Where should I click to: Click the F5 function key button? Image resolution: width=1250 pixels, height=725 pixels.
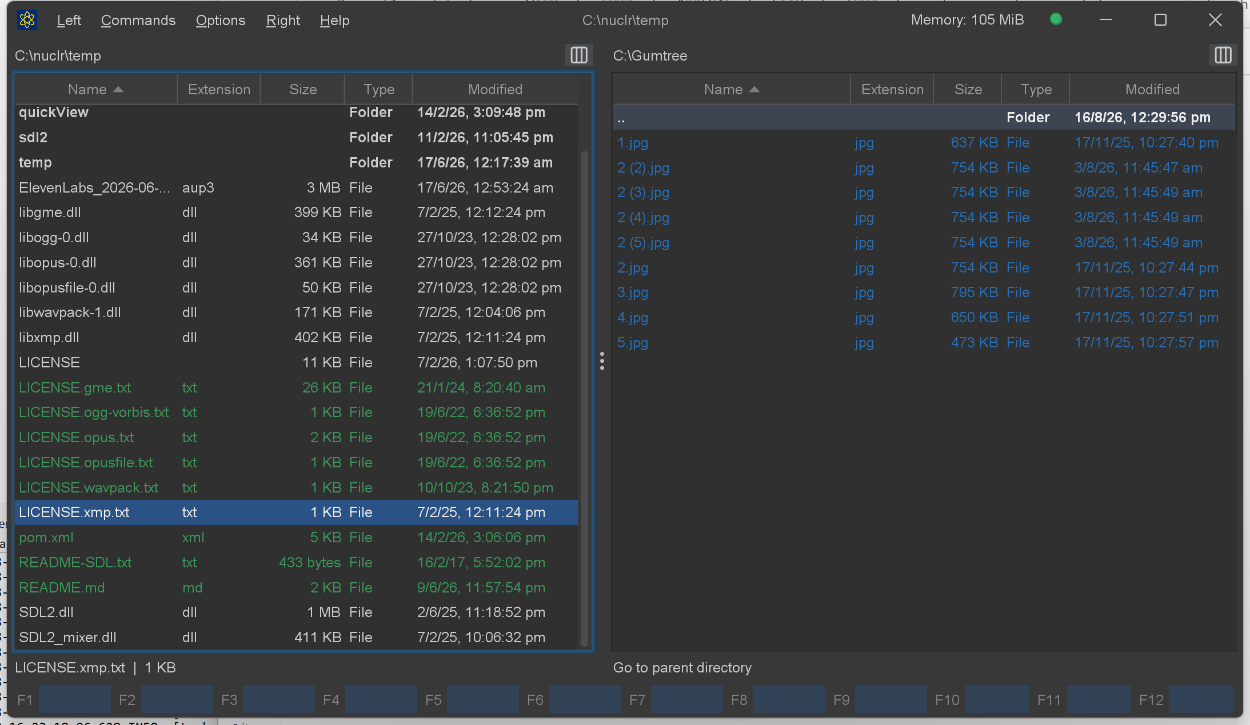(470, 700)
